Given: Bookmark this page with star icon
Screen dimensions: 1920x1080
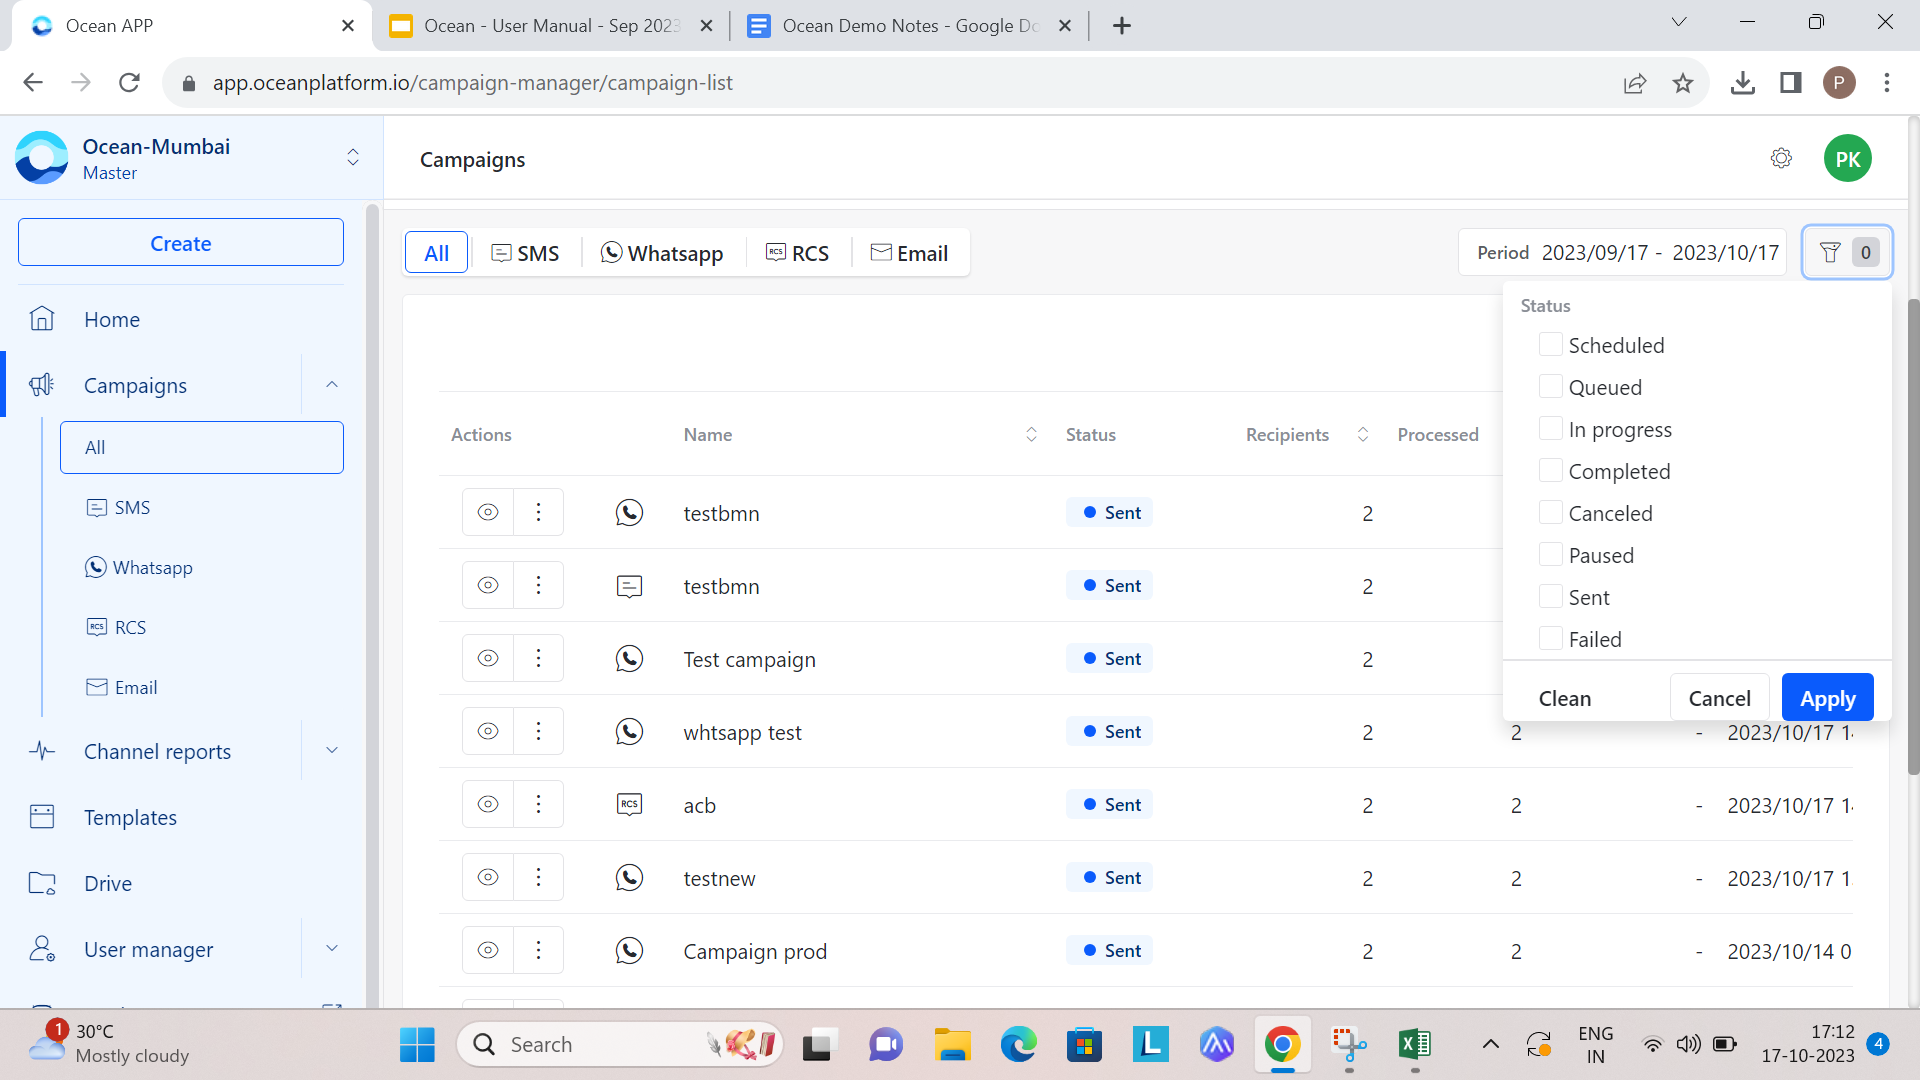Looking at the screenshot, I should click(x=1683, y=83).
